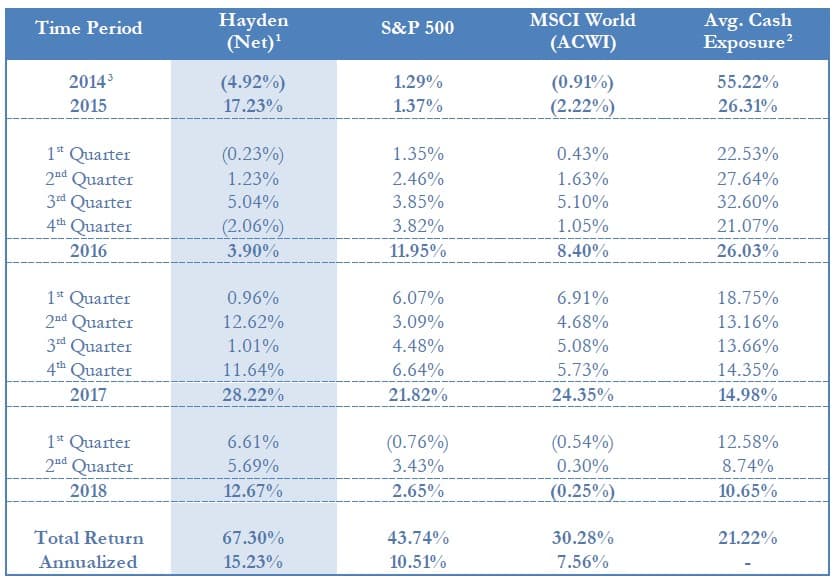Click the Total Return row label

coord(88,538)
